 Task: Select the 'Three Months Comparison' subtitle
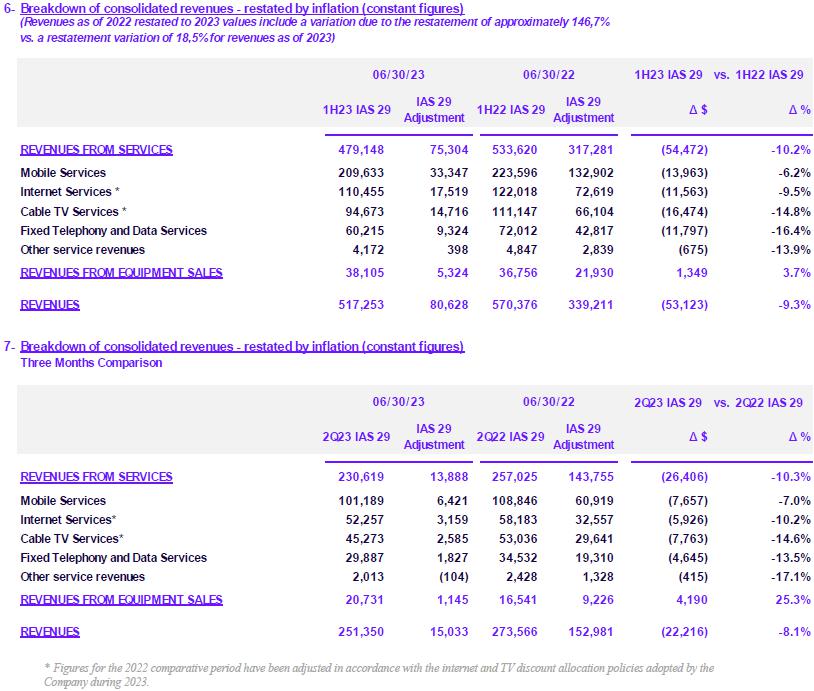[91, 363]
